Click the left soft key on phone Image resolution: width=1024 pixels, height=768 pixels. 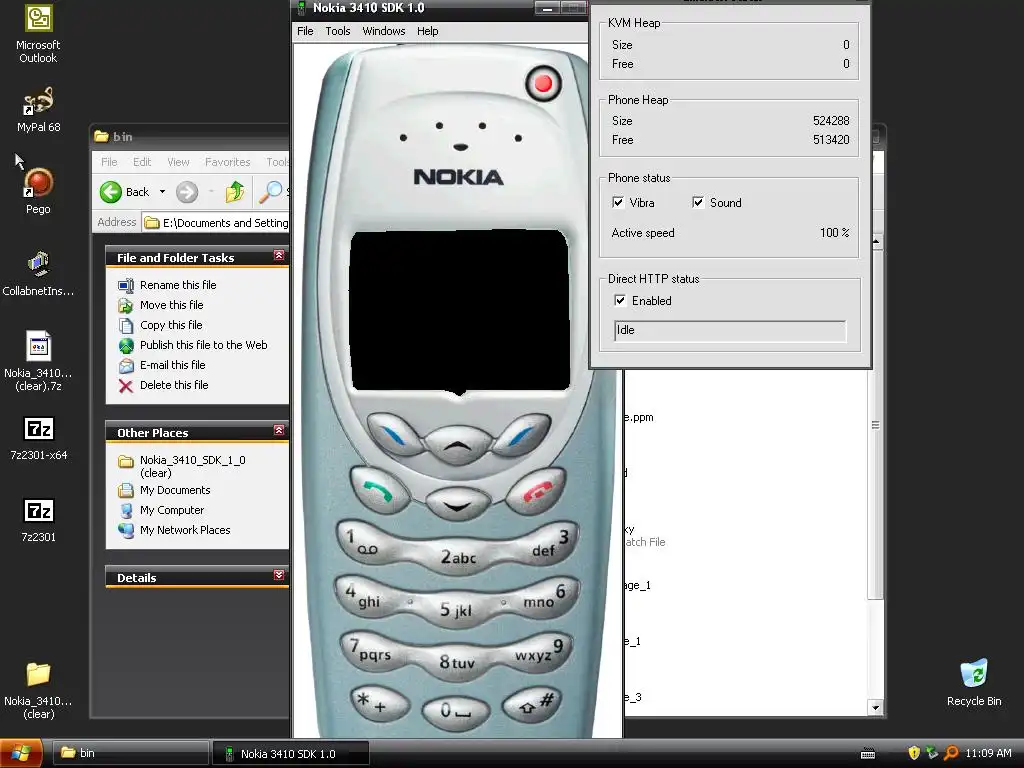click(394, 435)
